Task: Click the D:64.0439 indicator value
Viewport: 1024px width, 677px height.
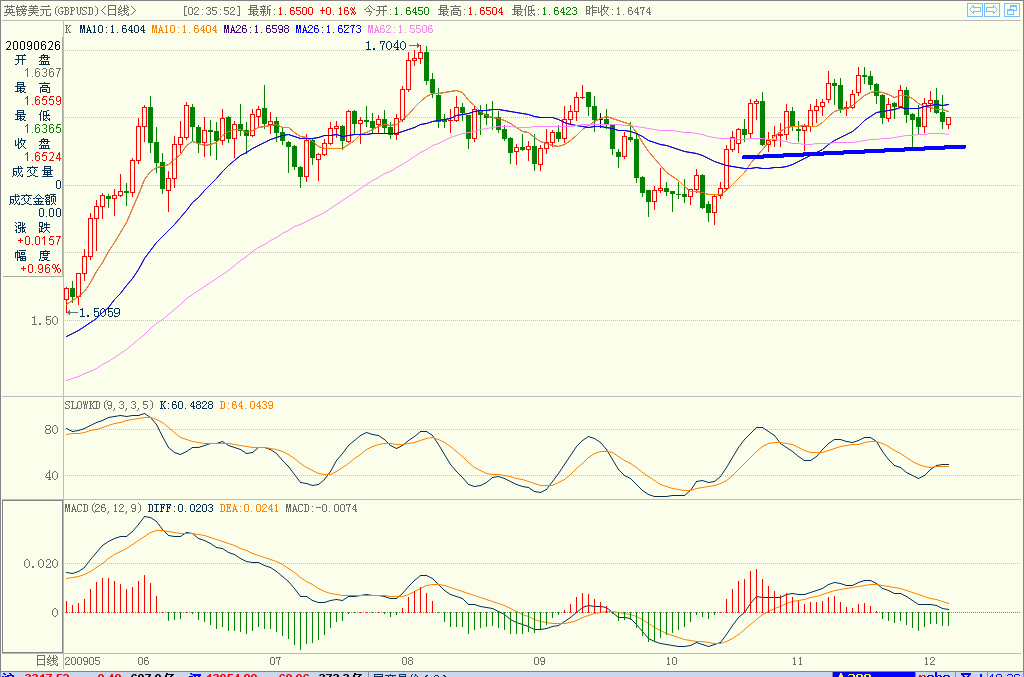Action: click(x=246, y=405)
